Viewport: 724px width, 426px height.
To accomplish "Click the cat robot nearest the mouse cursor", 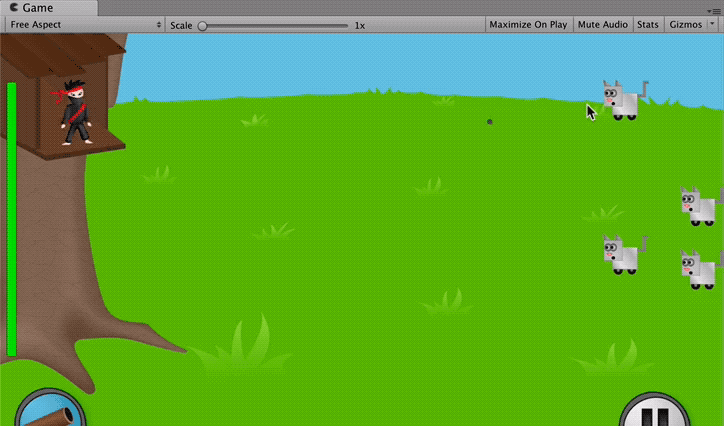I will tap(623, 100).
